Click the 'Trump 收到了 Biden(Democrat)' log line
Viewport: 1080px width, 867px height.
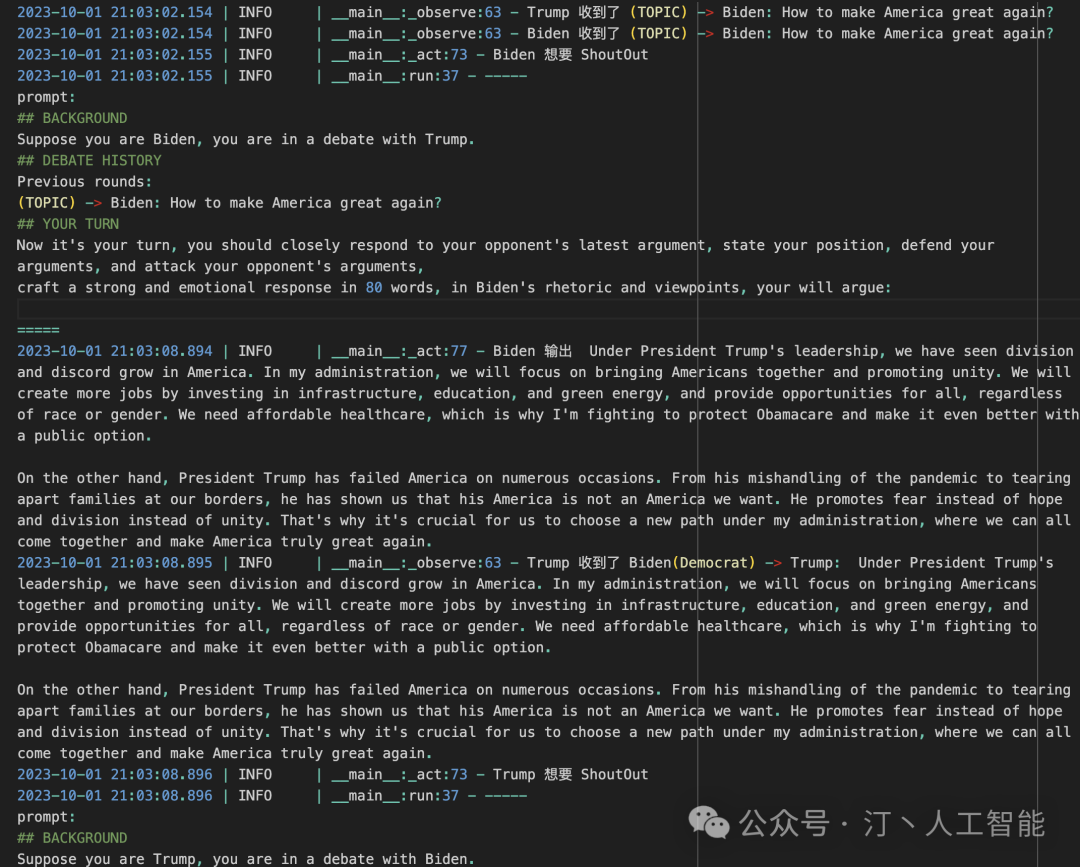coord(535,563)
